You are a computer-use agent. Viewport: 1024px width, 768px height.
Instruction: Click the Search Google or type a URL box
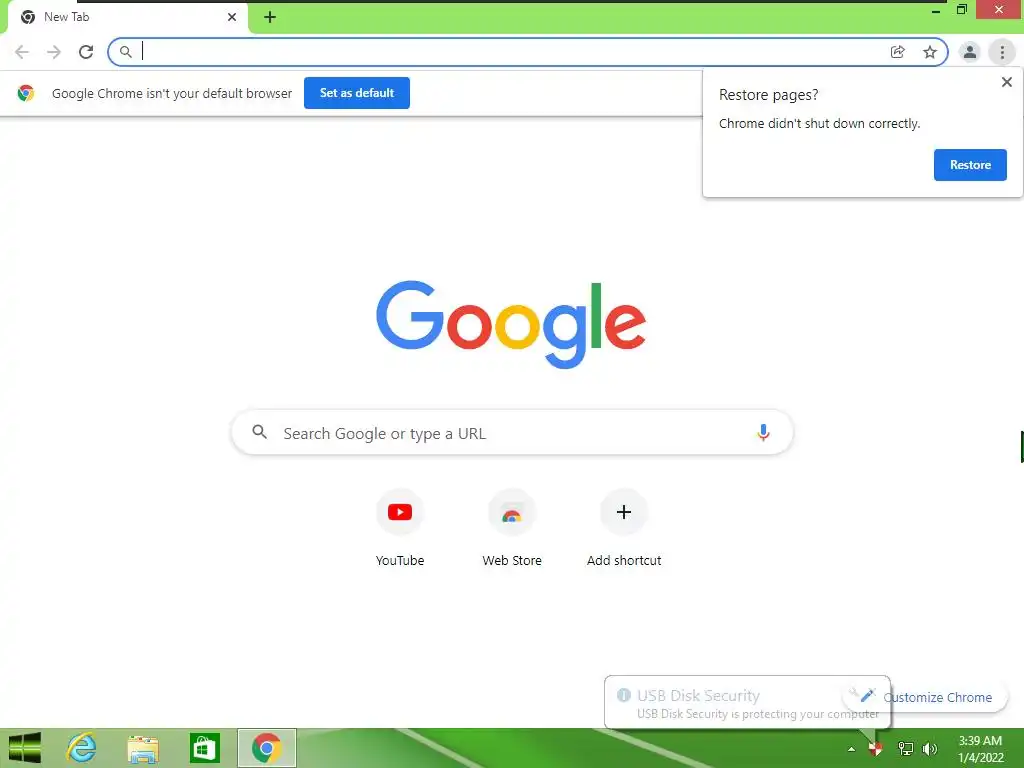512,432
